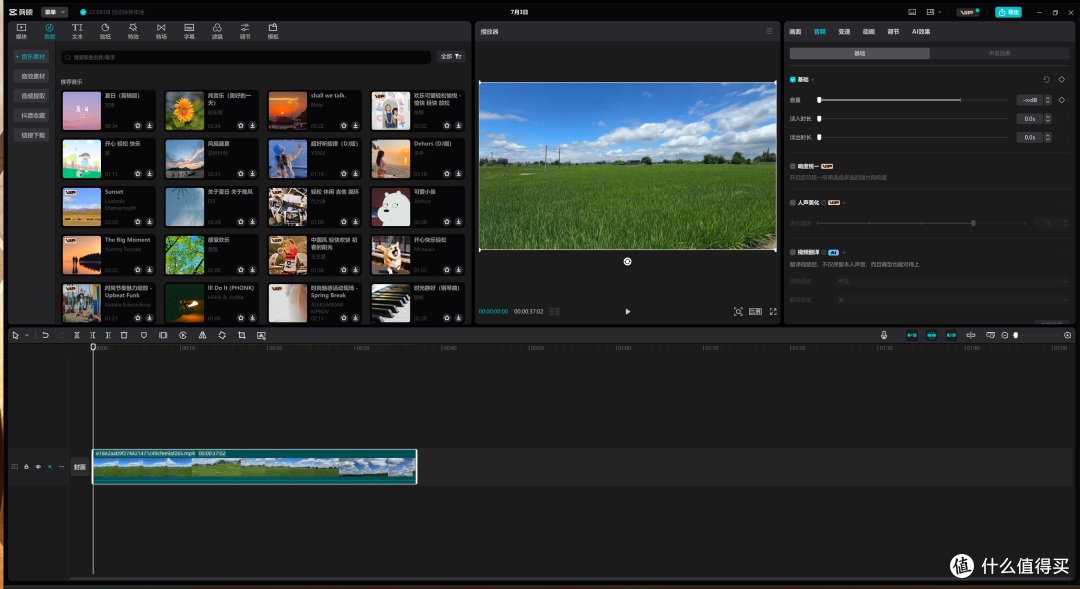Toggle the track eye visibility icon
The width and height of the screenshot is (1080, 589).
coord(38,467)
